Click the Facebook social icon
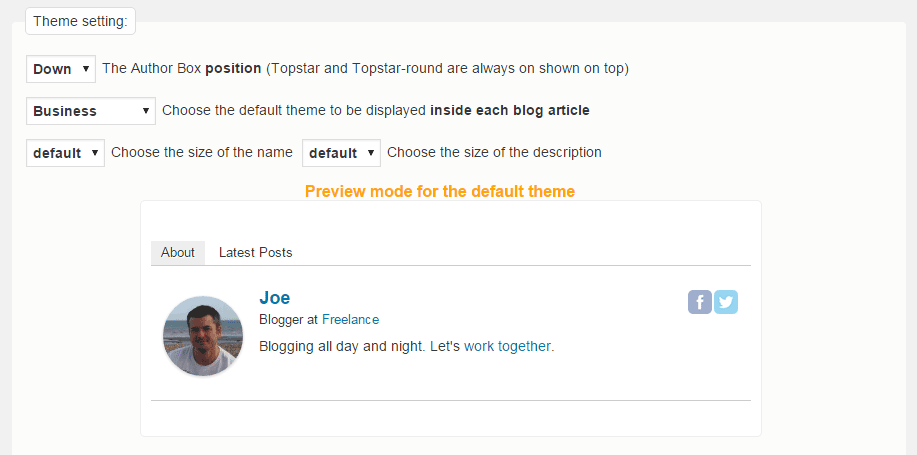 point(699,302)
